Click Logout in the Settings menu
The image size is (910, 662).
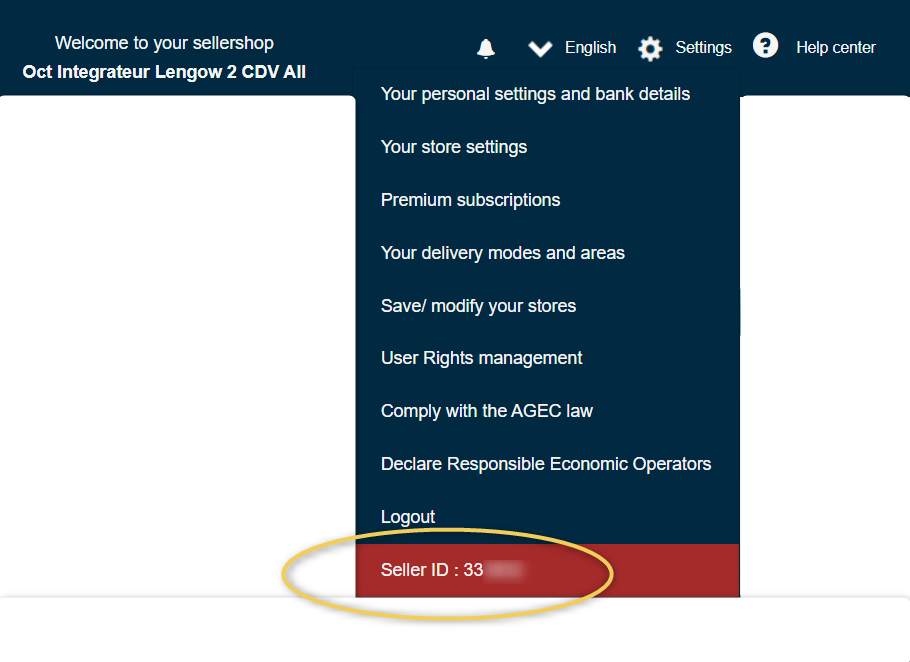point(408,517)
